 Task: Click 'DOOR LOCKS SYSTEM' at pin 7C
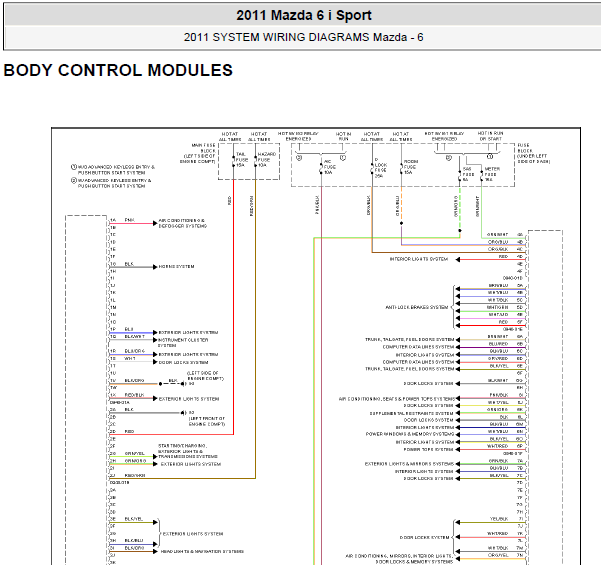pyautogui.click(x=429, y=478)
